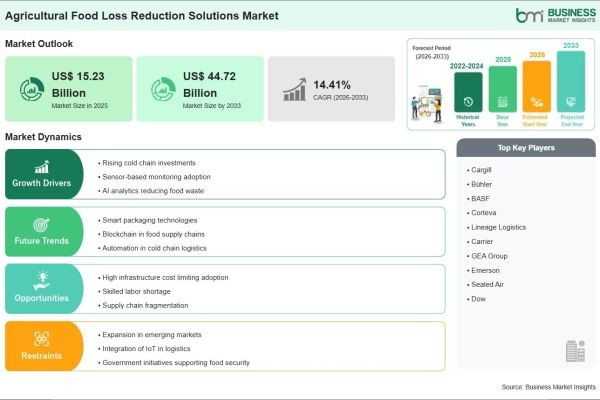
Task: Click Bühler in the key players list
Action: coord(479,184)
